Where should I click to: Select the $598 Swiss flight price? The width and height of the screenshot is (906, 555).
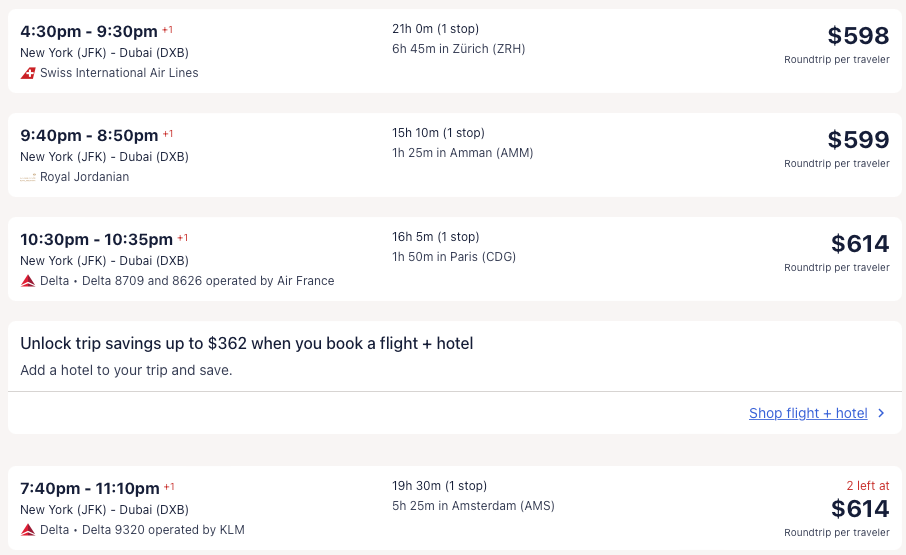(x=858, y=36)
